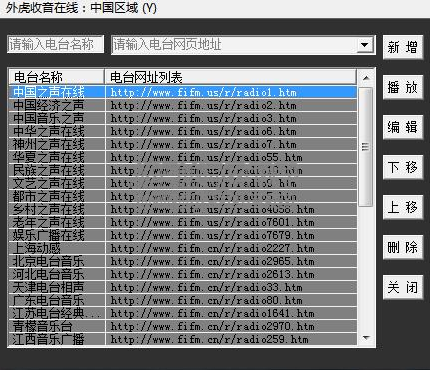Select the 中华之声在线 row
The width and height of the screenshot is (430, 373).
pyautogui.click(x=183, y=131)
